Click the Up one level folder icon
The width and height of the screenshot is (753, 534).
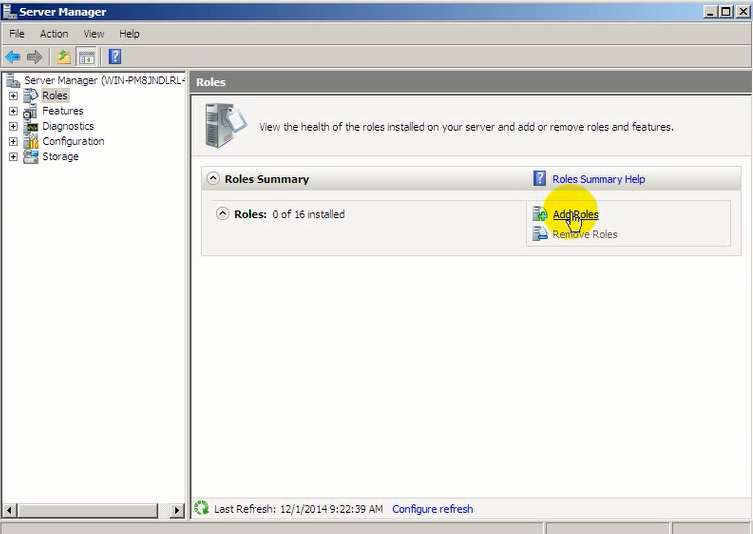click(x=64, y=57)
